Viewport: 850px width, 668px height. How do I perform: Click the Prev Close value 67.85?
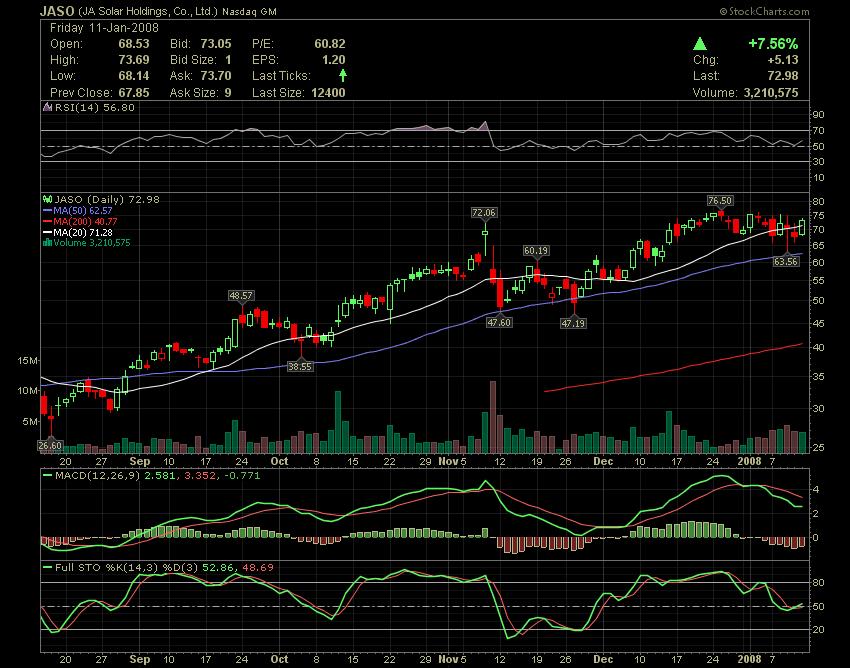(x=134, y=93)
